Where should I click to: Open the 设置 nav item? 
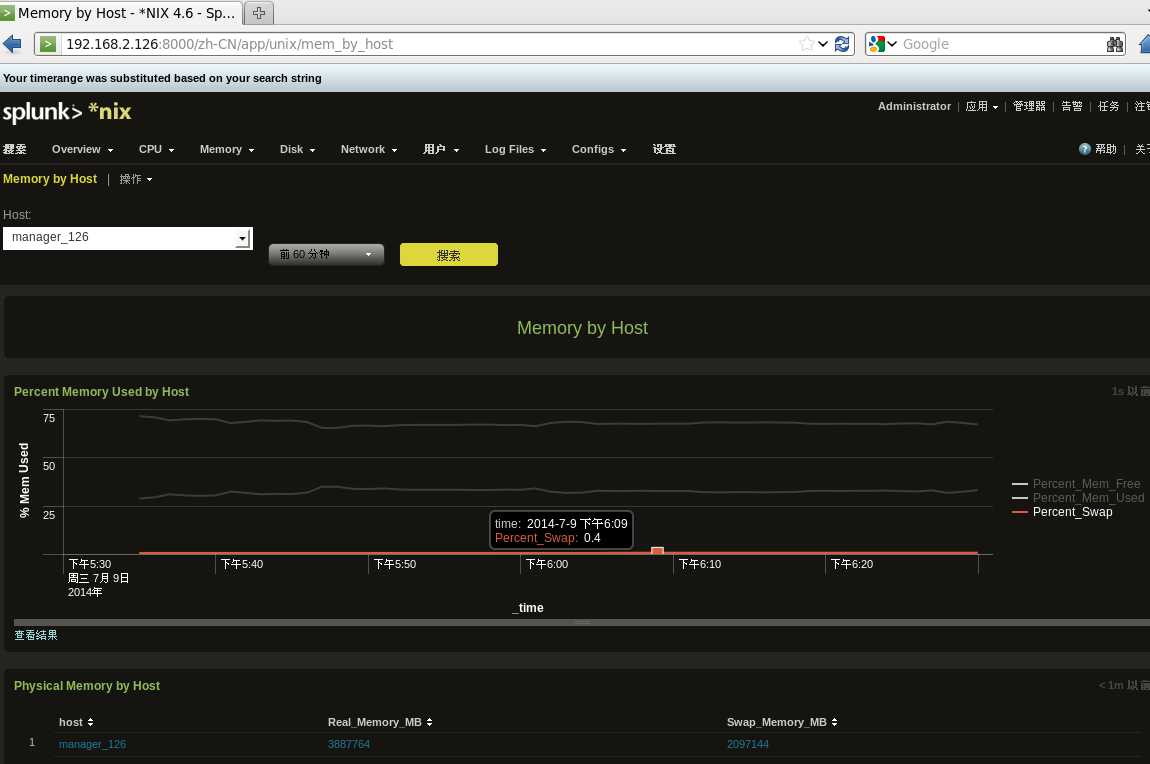[x=664, y=149]
